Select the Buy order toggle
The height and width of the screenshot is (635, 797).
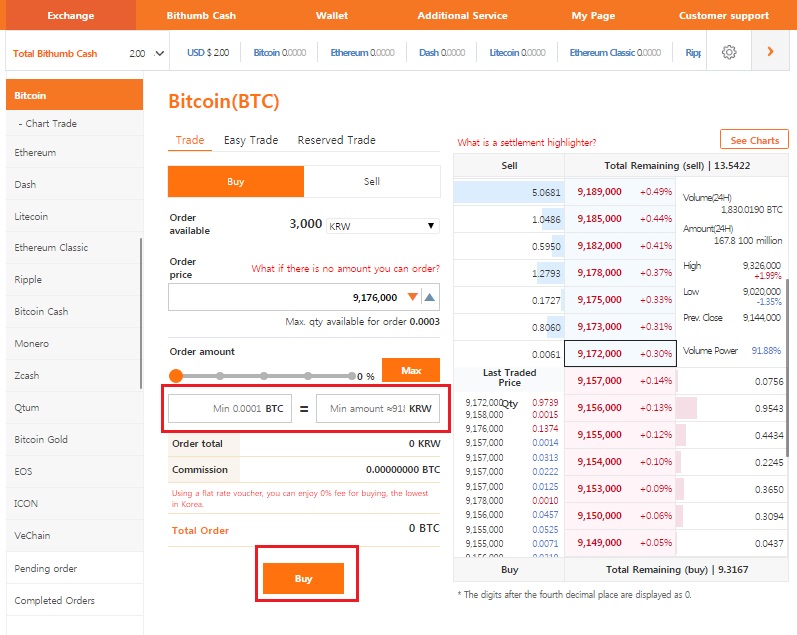tap(236, 182)
